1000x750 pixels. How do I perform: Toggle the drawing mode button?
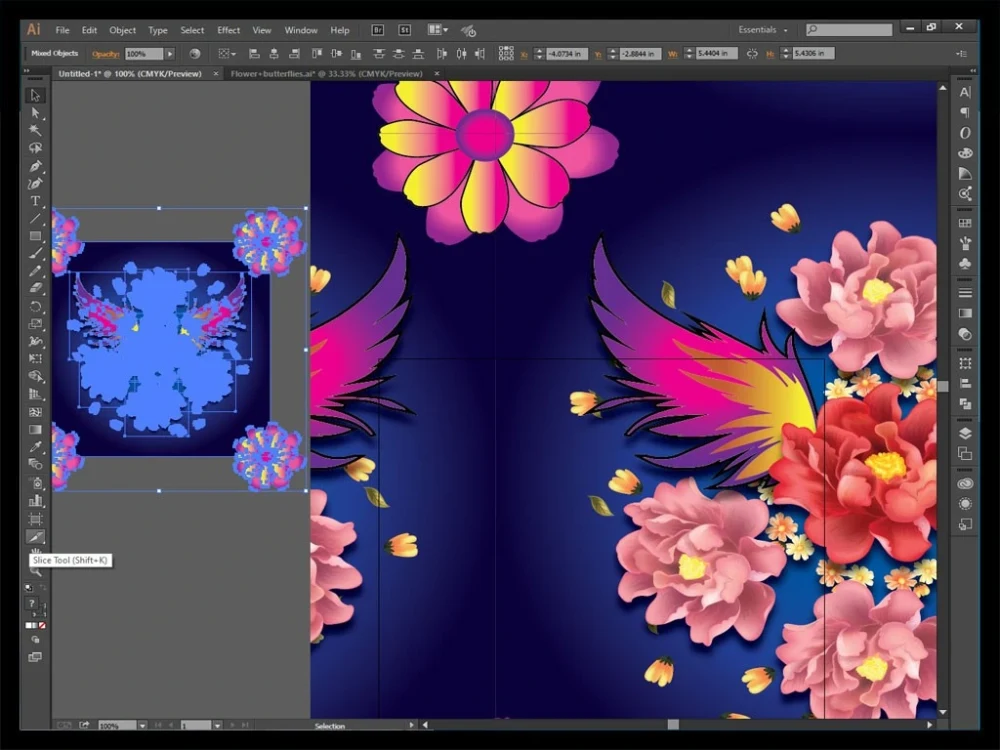click(x=35, y=640)
